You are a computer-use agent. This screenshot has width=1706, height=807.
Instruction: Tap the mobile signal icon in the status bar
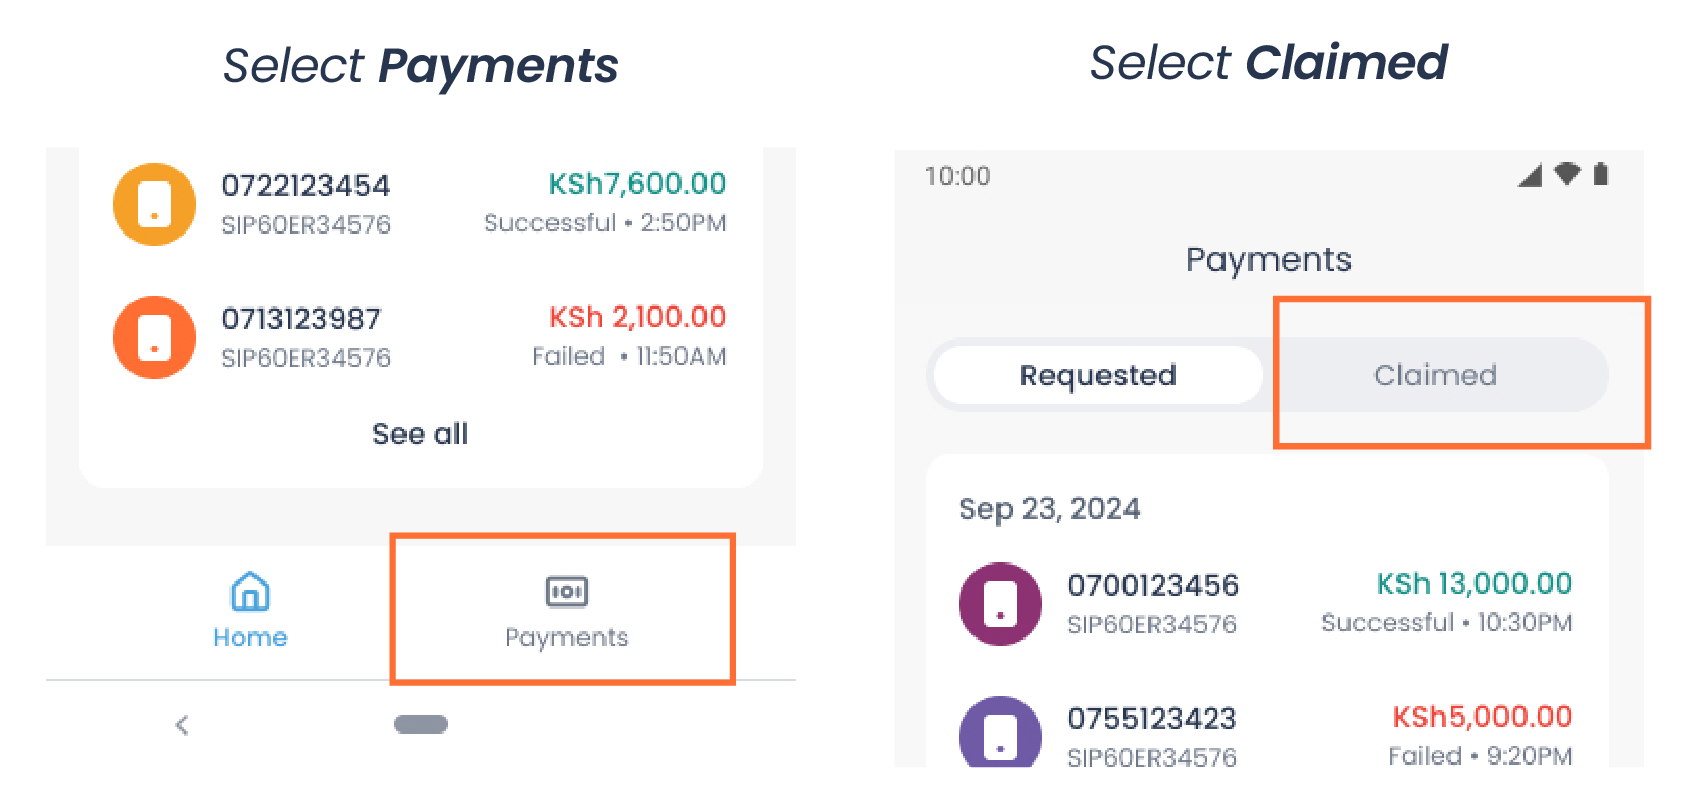pyautogui.click(x=1529, y=174)
